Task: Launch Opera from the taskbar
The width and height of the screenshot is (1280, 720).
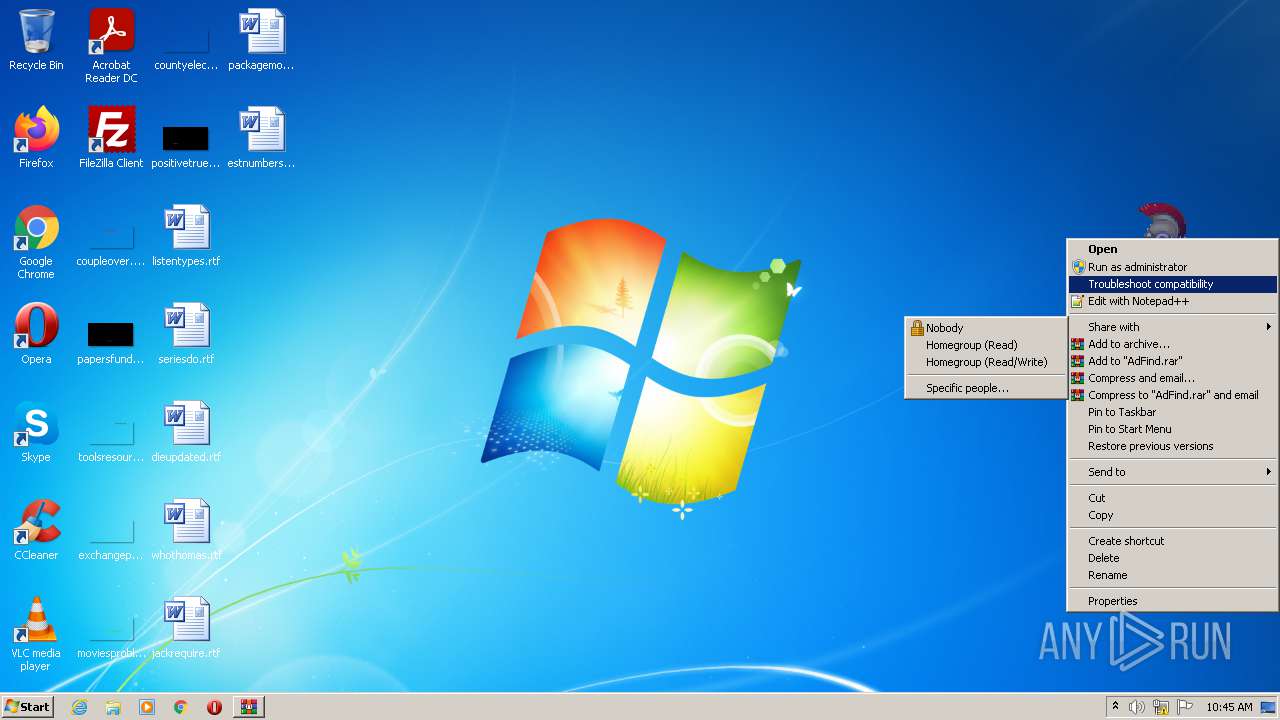Action: coord(214,707)
